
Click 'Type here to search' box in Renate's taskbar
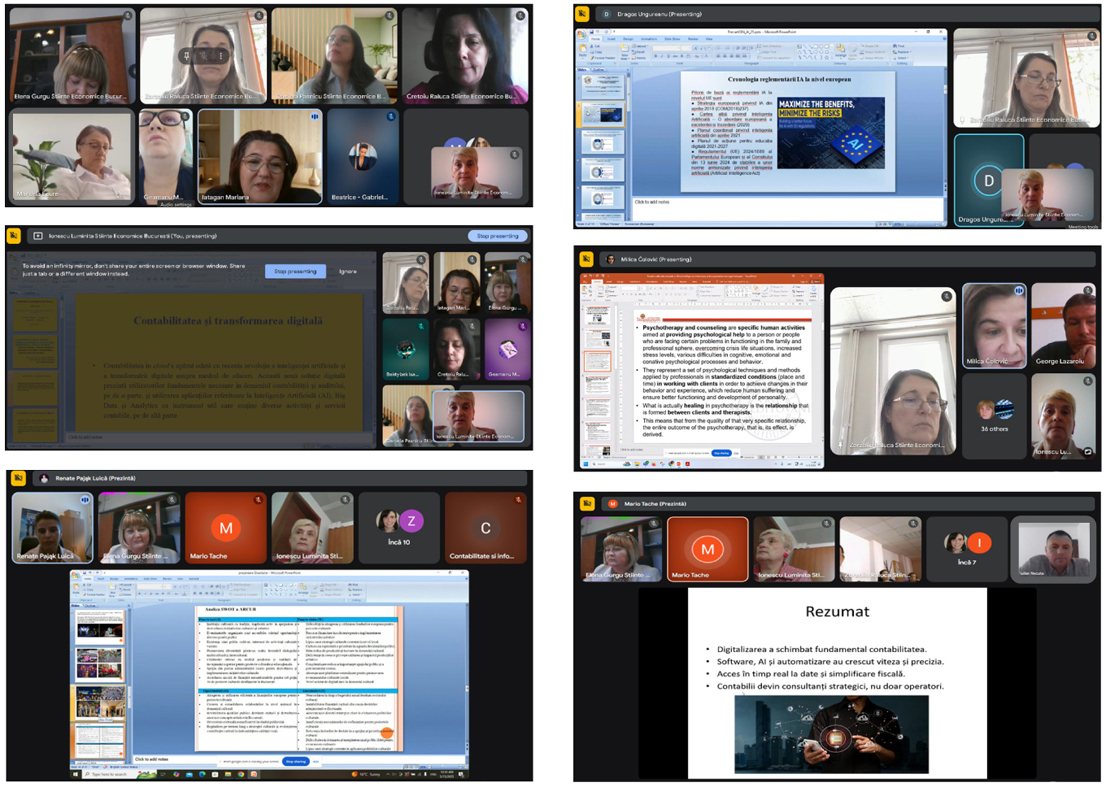[x=118, y=774]
